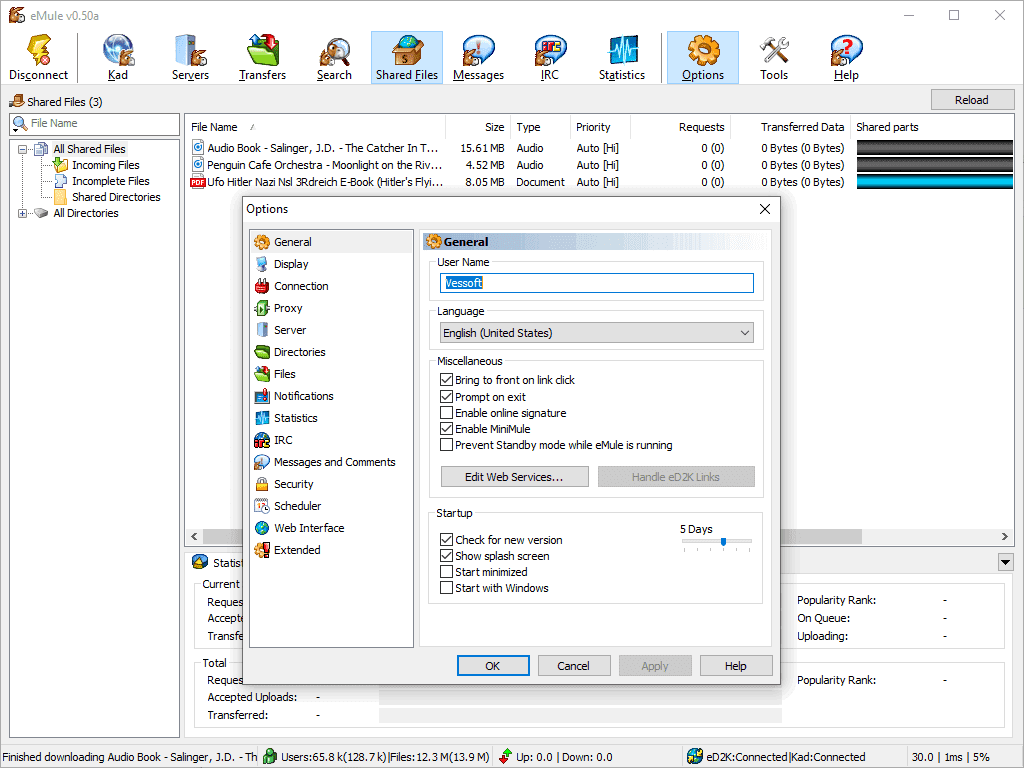Click the Statistics panel icon below file list
This screenshot has width=1024, height=768.
200,562
